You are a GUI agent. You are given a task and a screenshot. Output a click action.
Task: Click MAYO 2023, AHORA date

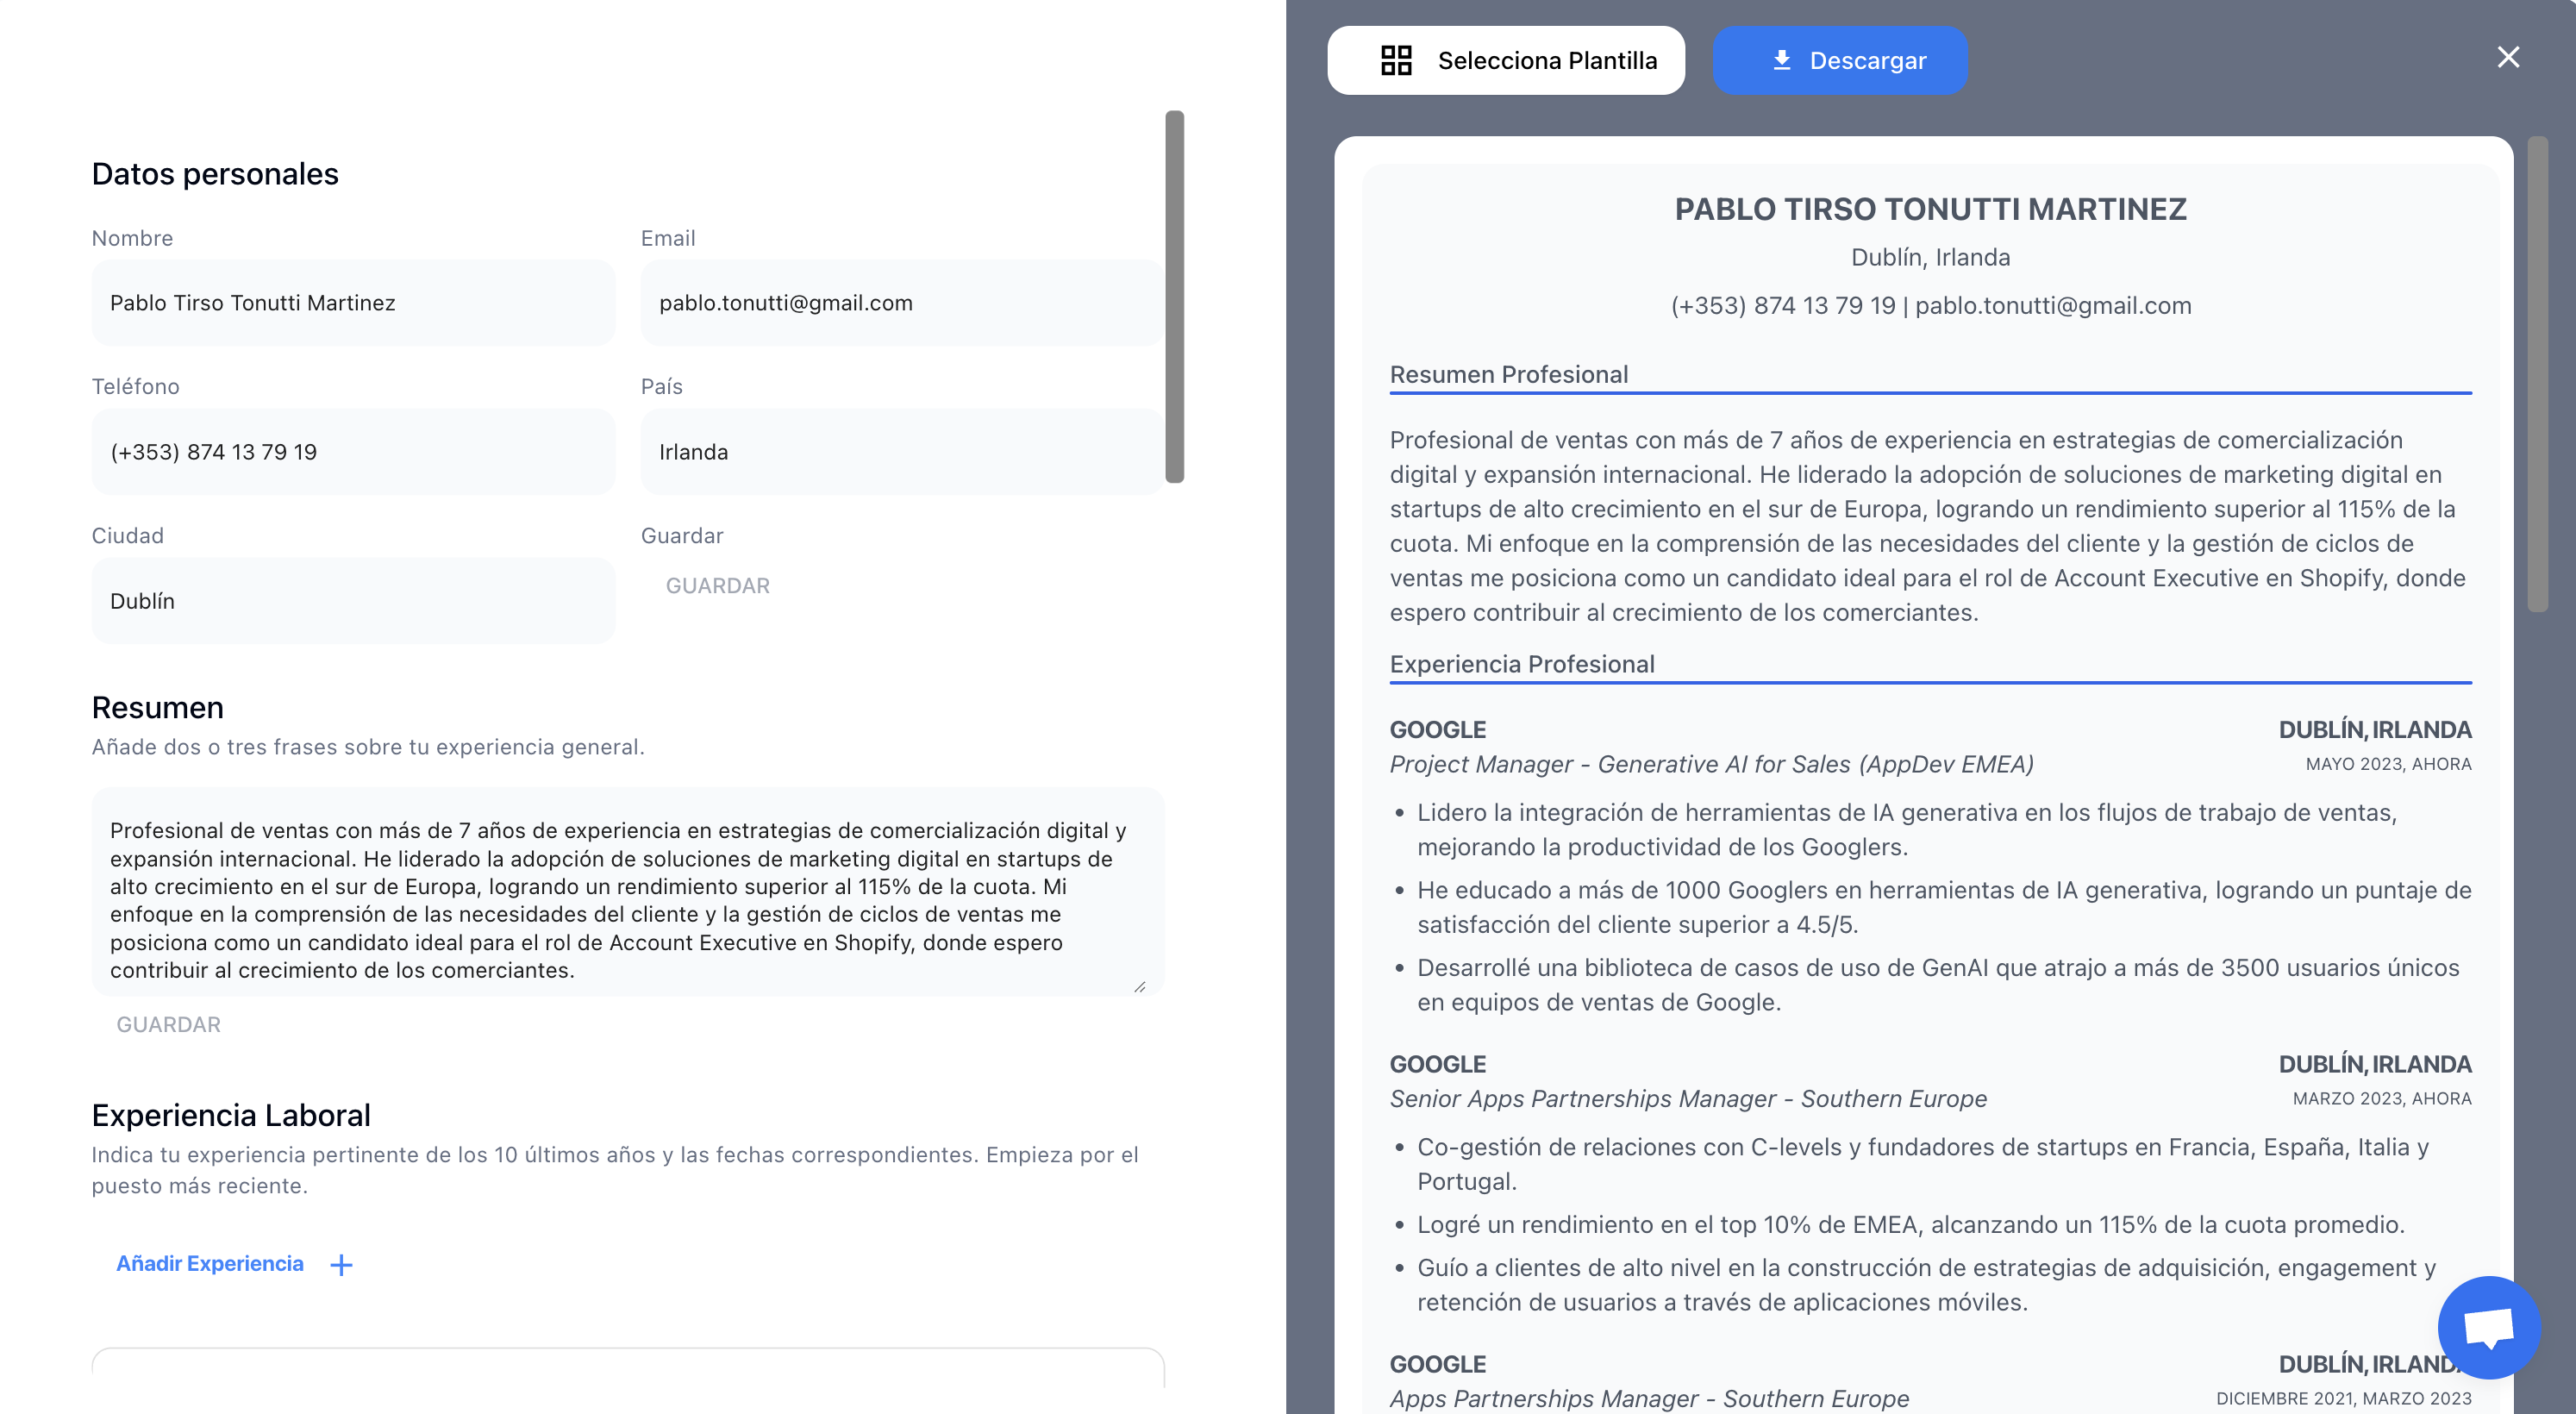point(2388,764)
